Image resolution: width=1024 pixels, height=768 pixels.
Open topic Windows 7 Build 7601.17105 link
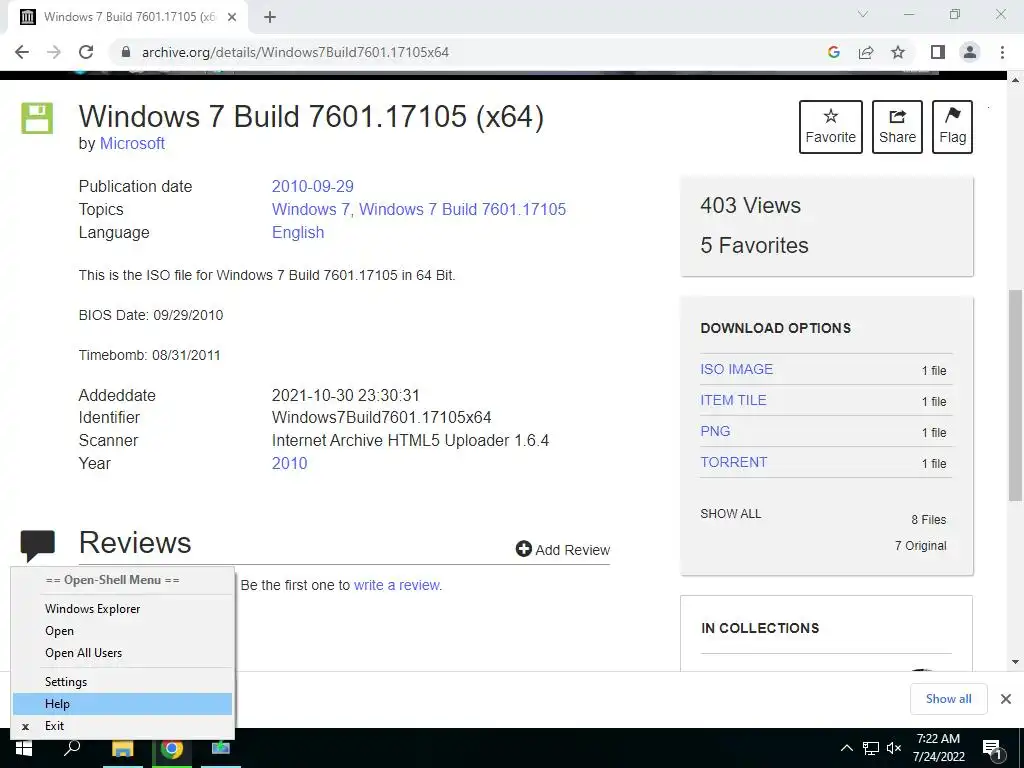pos(462,210)
